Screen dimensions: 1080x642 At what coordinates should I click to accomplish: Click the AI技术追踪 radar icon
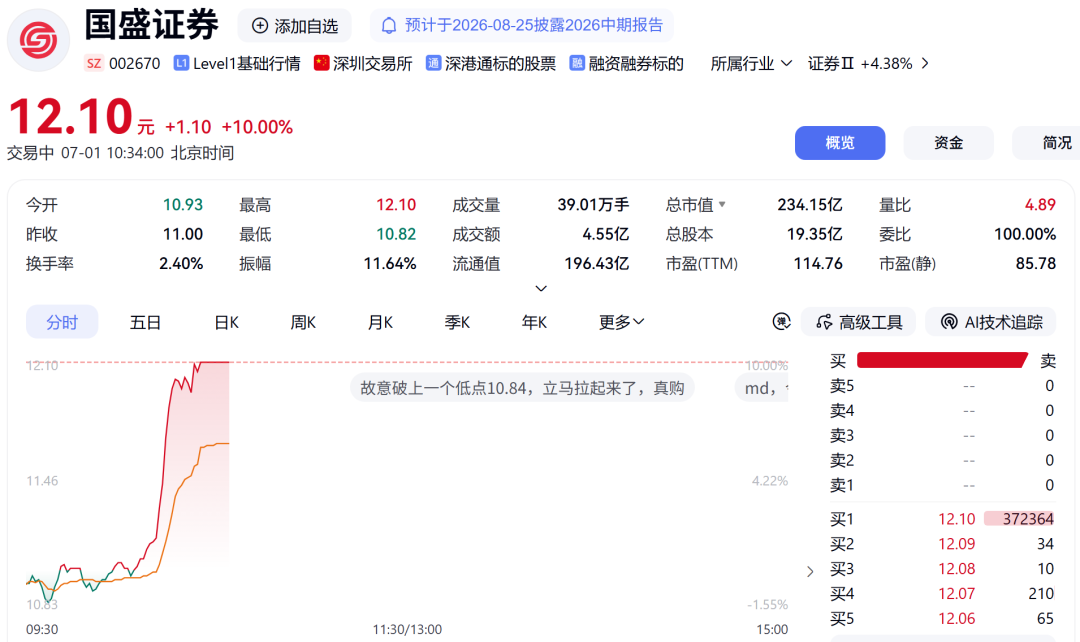pos(948,322)
